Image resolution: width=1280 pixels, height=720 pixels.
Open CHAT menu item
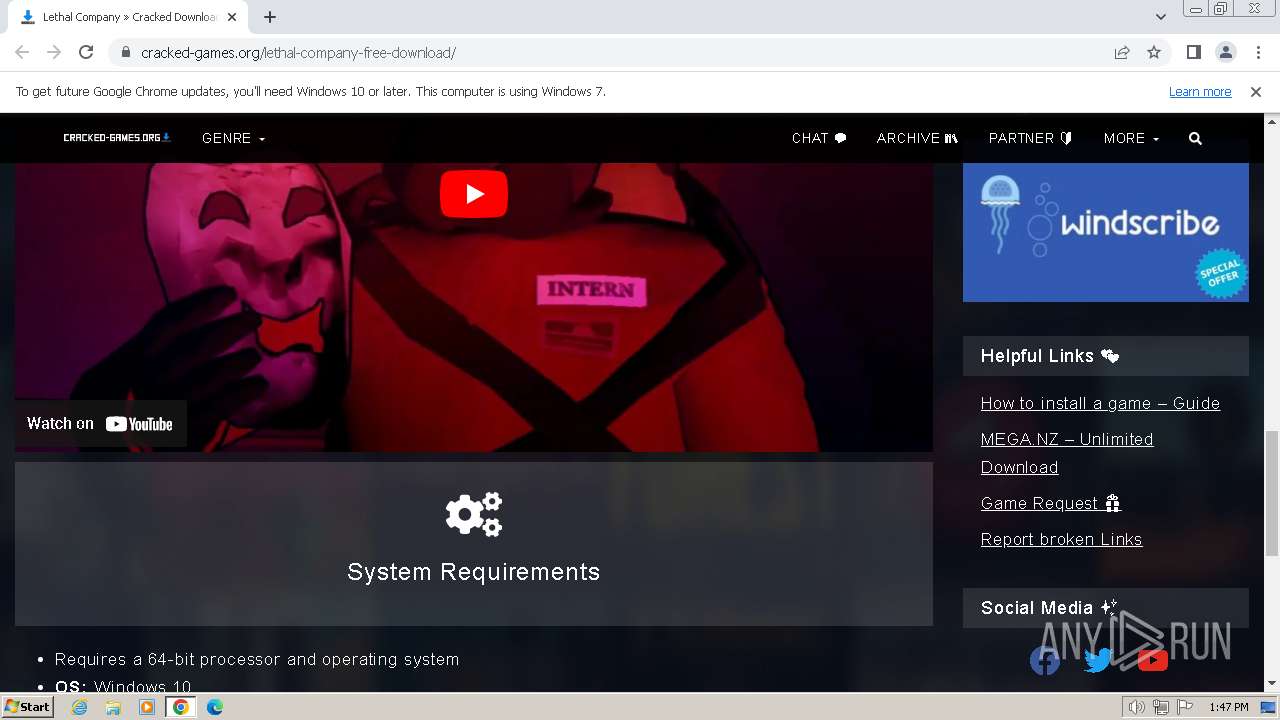(819, 139)
